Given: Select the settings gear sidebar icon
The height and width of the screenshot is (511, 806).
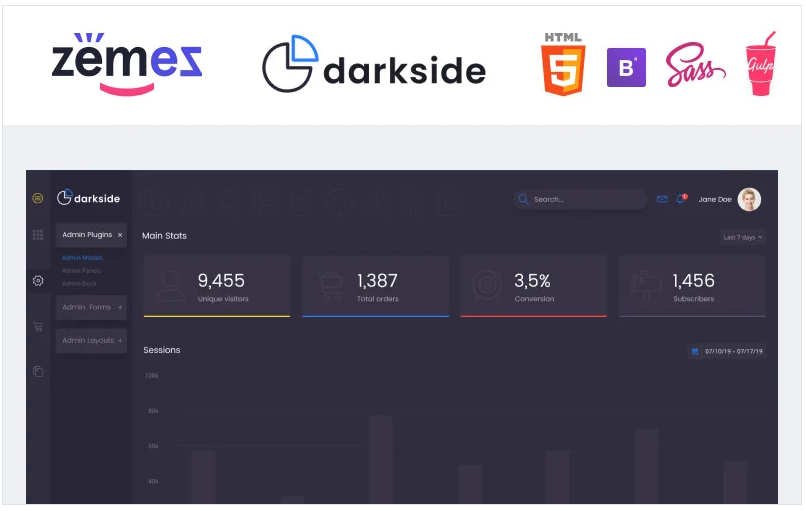Looking at the screenshot, I should 38,281.
